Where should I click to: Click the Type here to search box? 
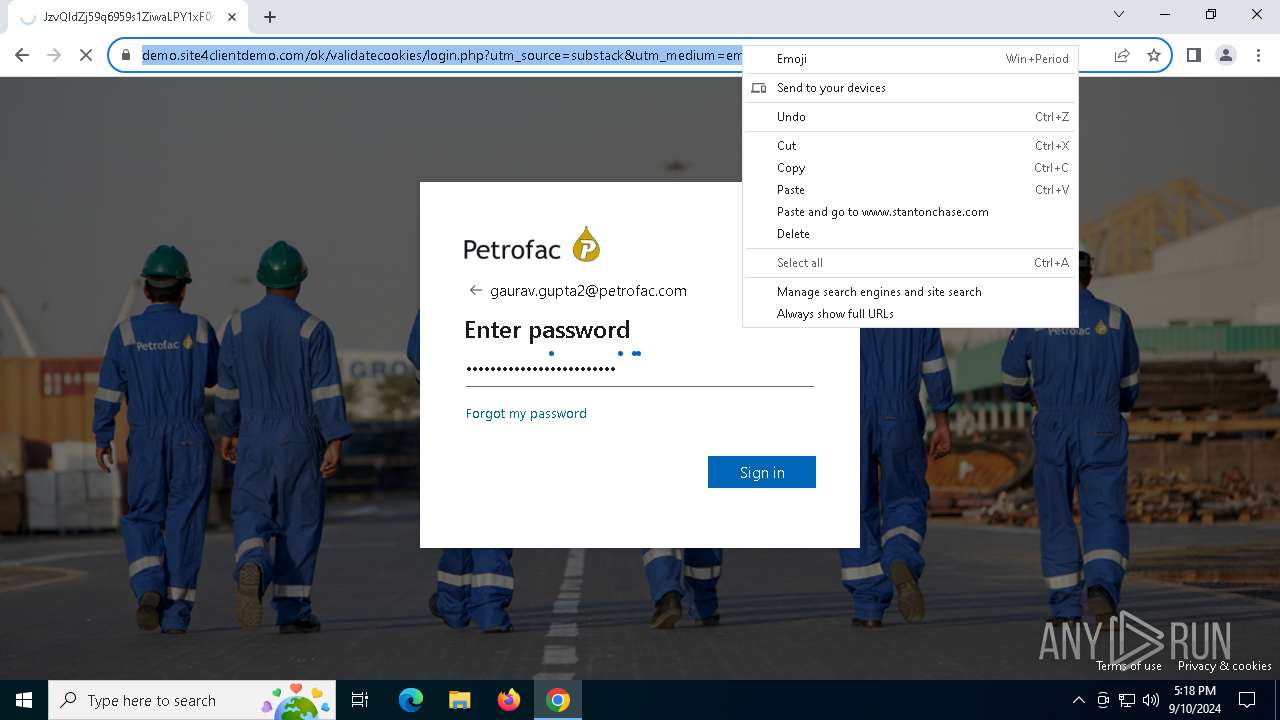coord(192,700)
